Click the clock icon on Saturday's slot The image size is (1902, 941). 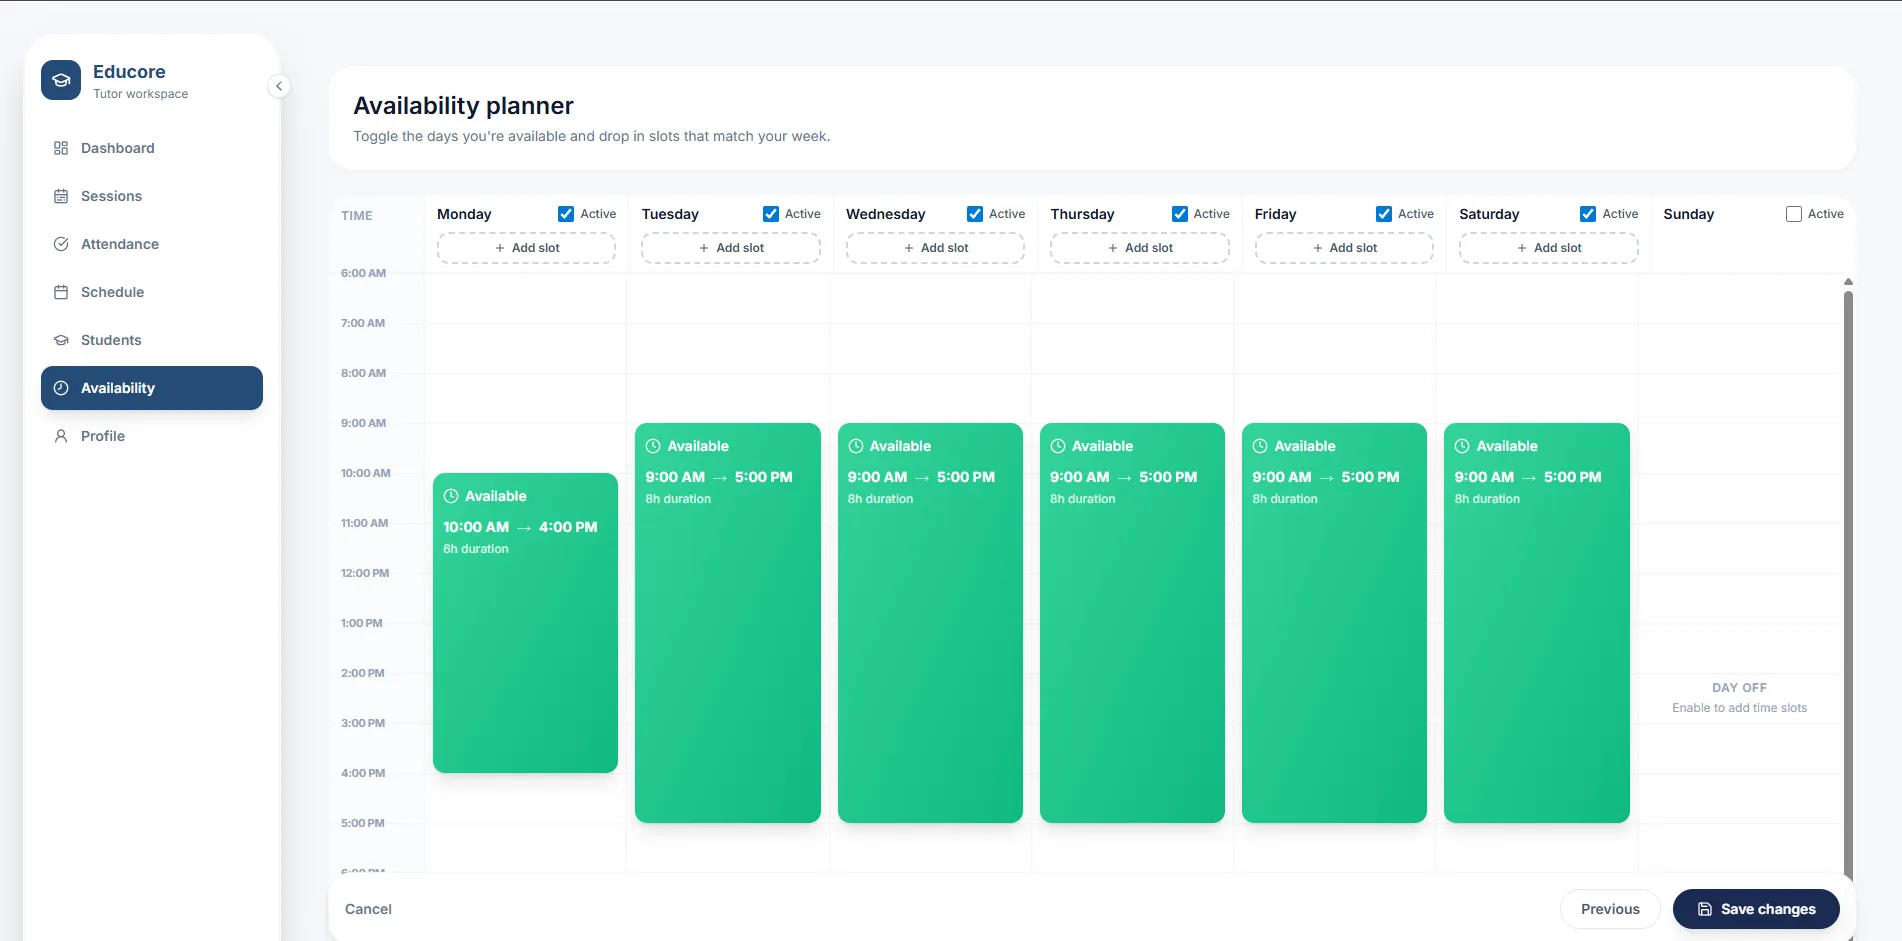pos(1462,446)
